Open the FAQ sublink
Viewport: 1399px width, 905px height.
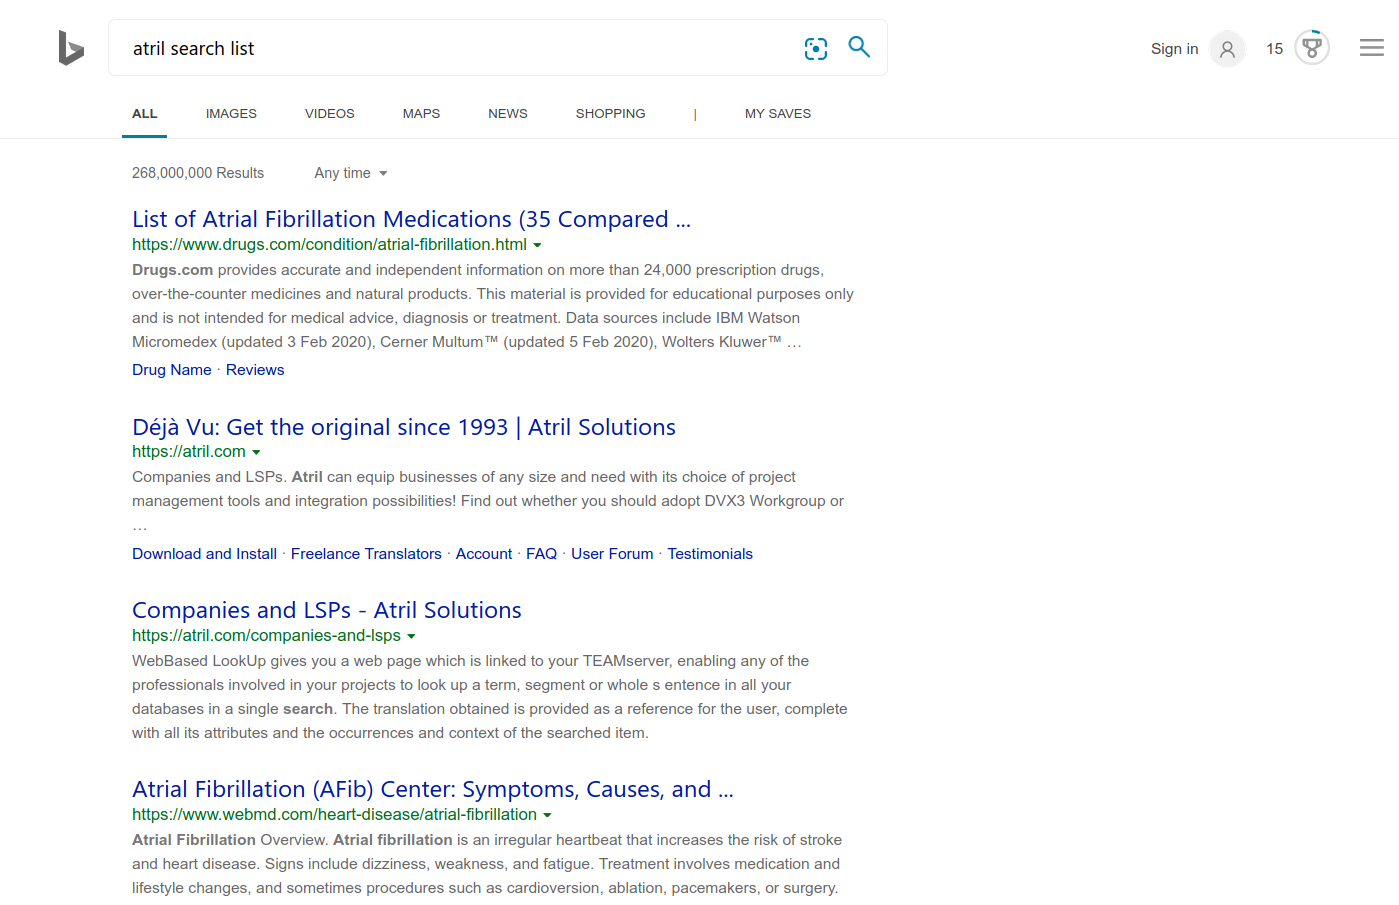pyautogui.click(x=541, y=554)
